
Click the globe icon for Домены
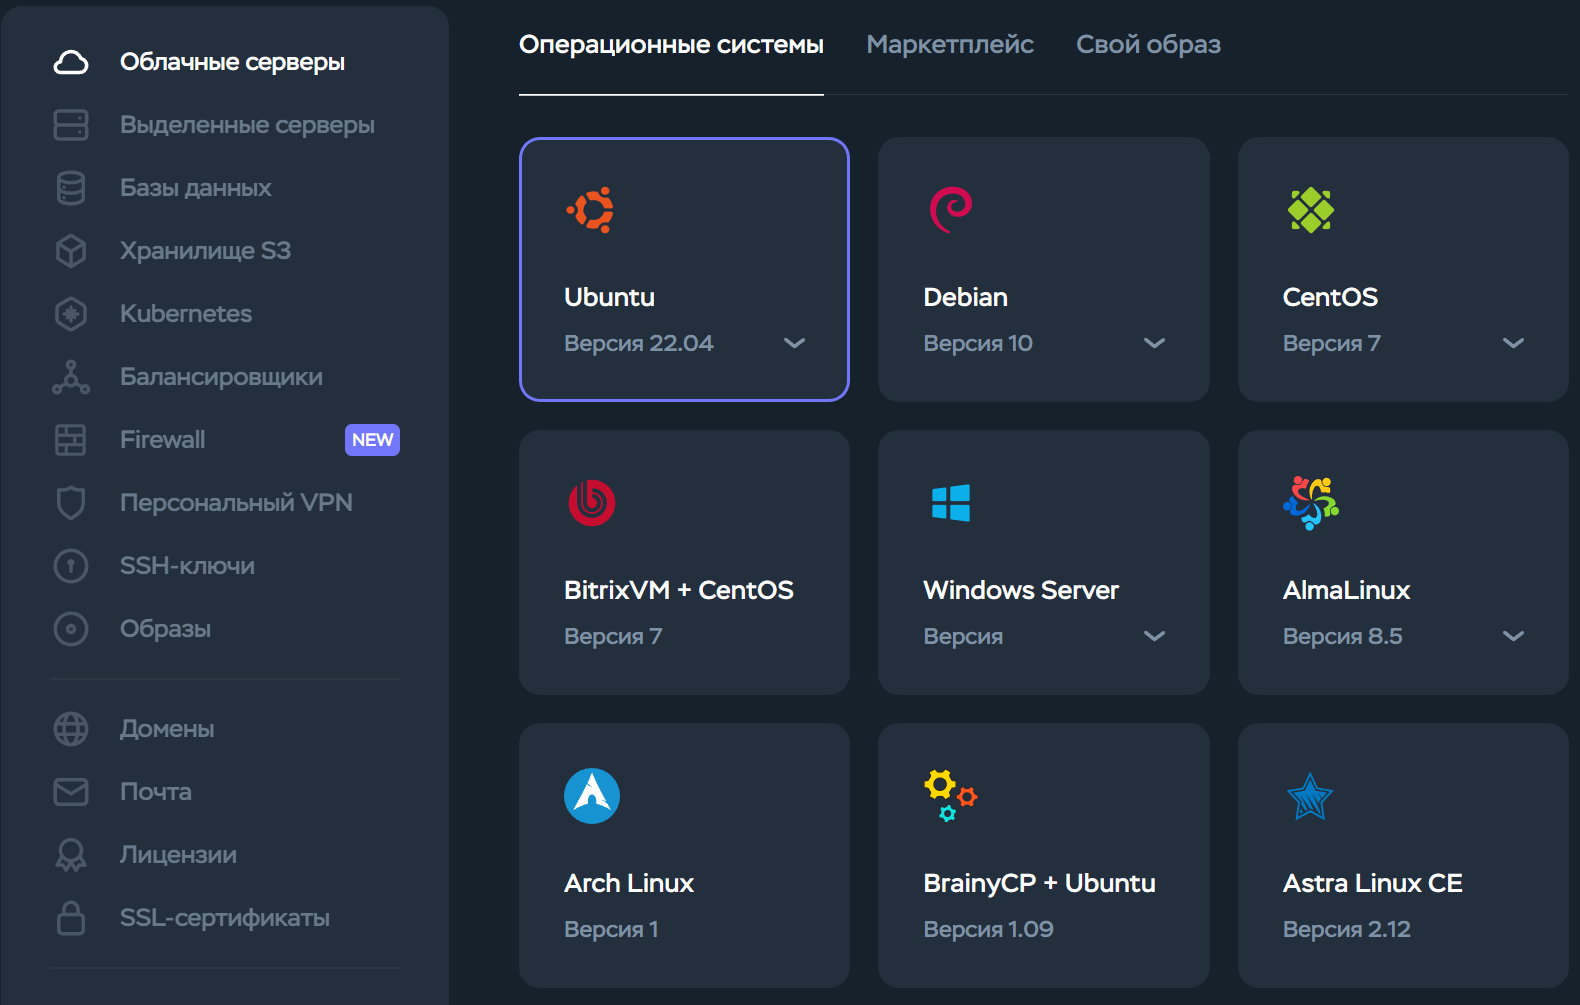(71, 729)
